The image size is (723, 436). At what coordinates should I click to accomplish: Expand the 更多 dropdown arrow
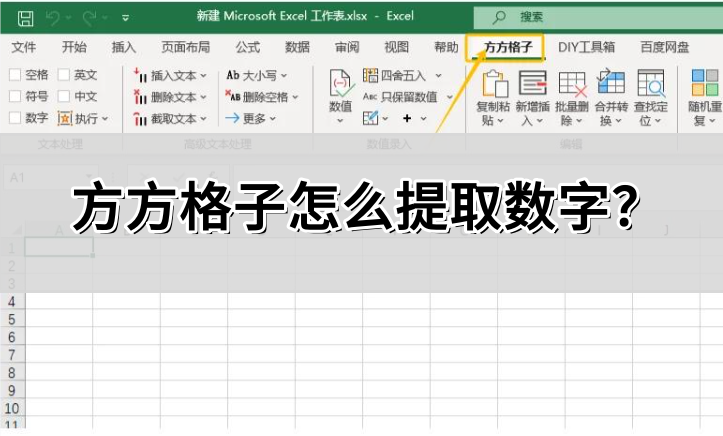tap(273, 119)
